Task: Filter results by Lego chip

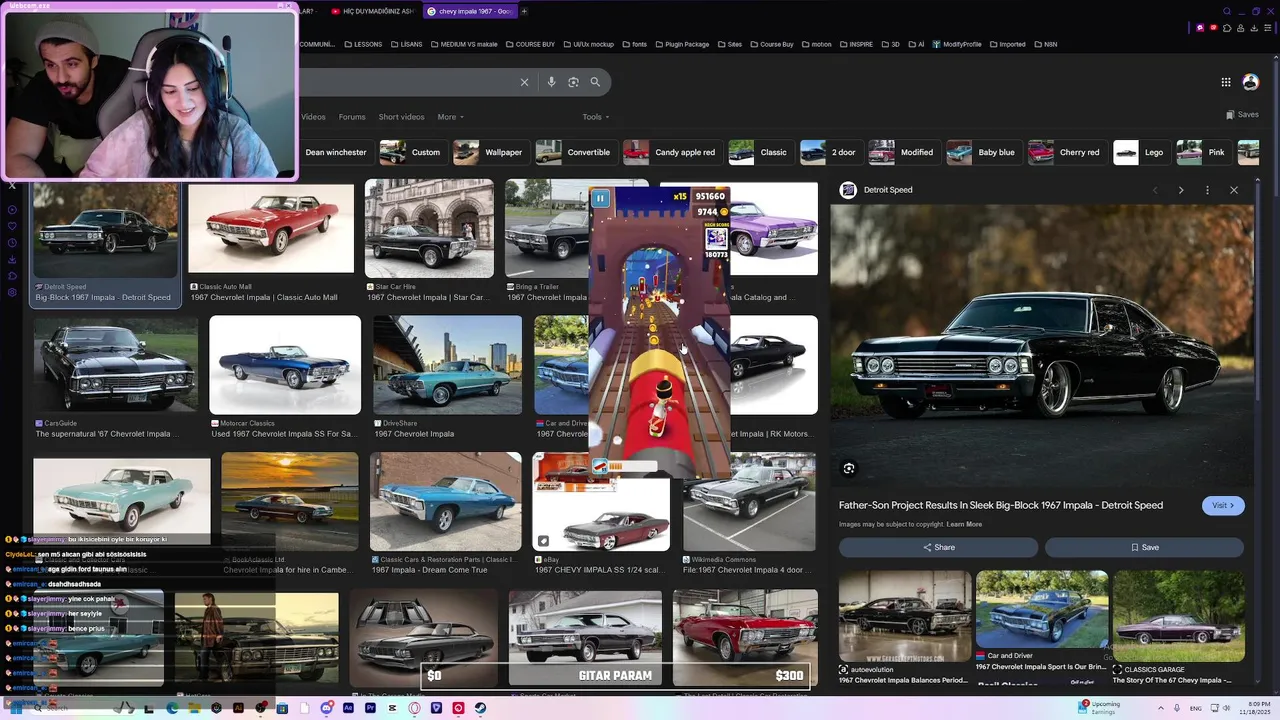Action: click(x=1141, y=152)
